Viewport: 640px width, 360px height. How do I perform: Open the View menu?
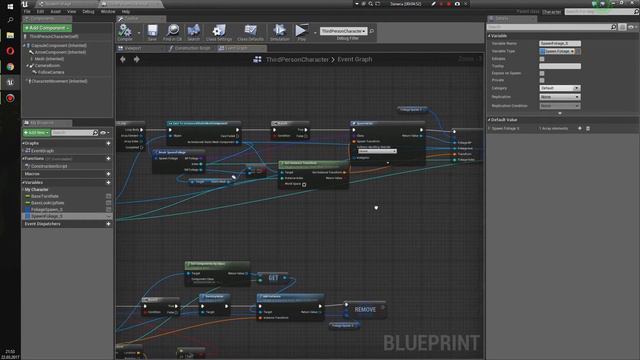[71, 11]
